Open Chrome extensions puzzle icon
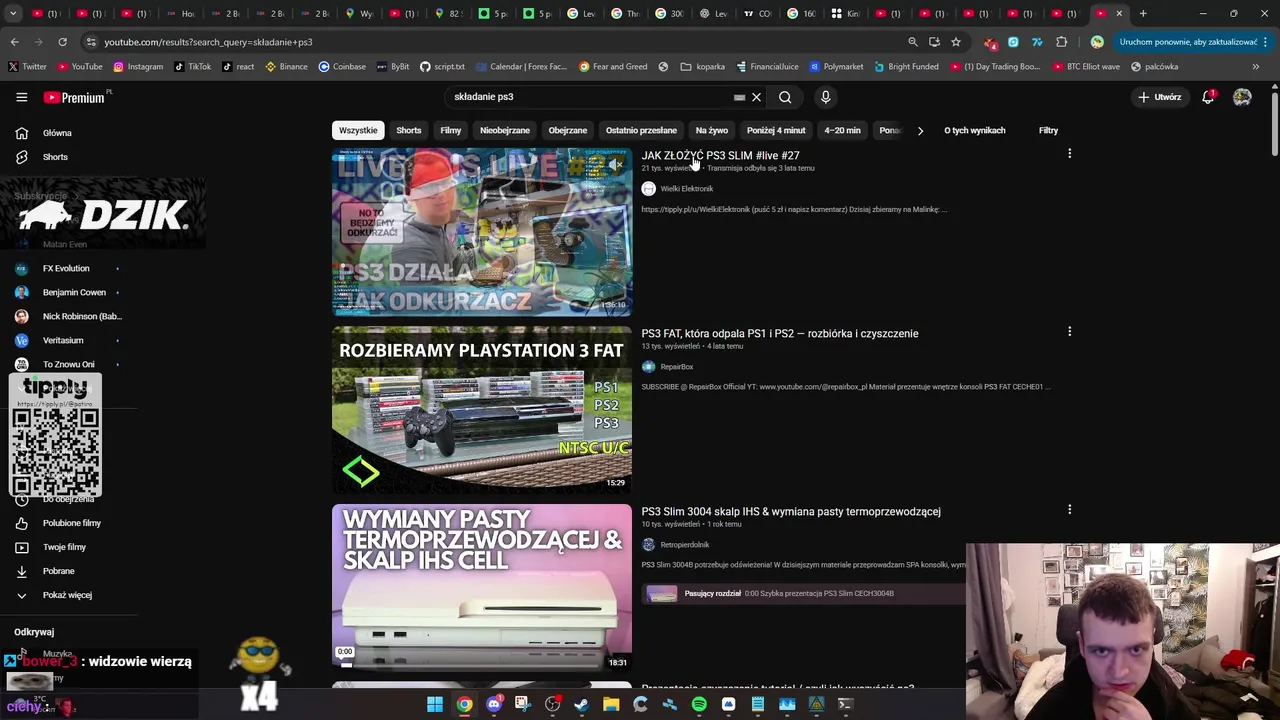 pyautogui.click(x=1061, y=42)
